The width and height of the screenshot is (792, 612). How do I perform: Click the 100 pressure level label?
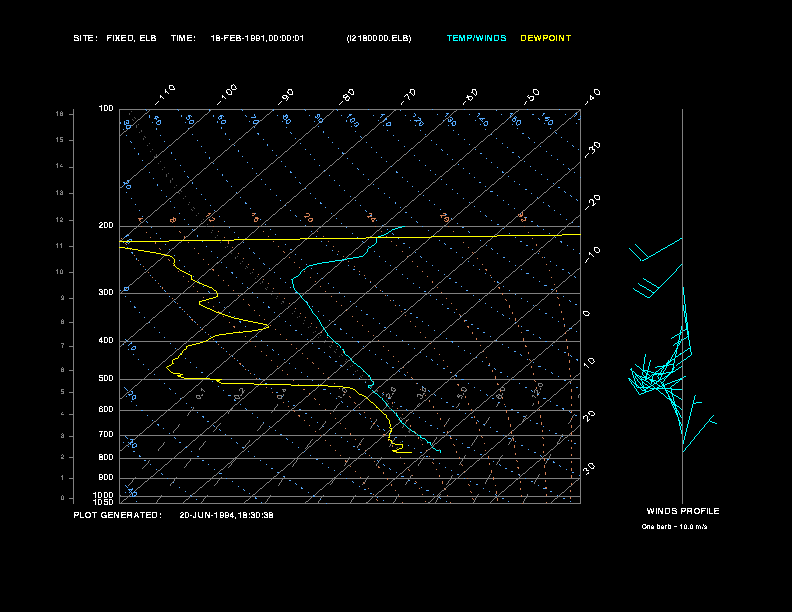tap(106, 109)
